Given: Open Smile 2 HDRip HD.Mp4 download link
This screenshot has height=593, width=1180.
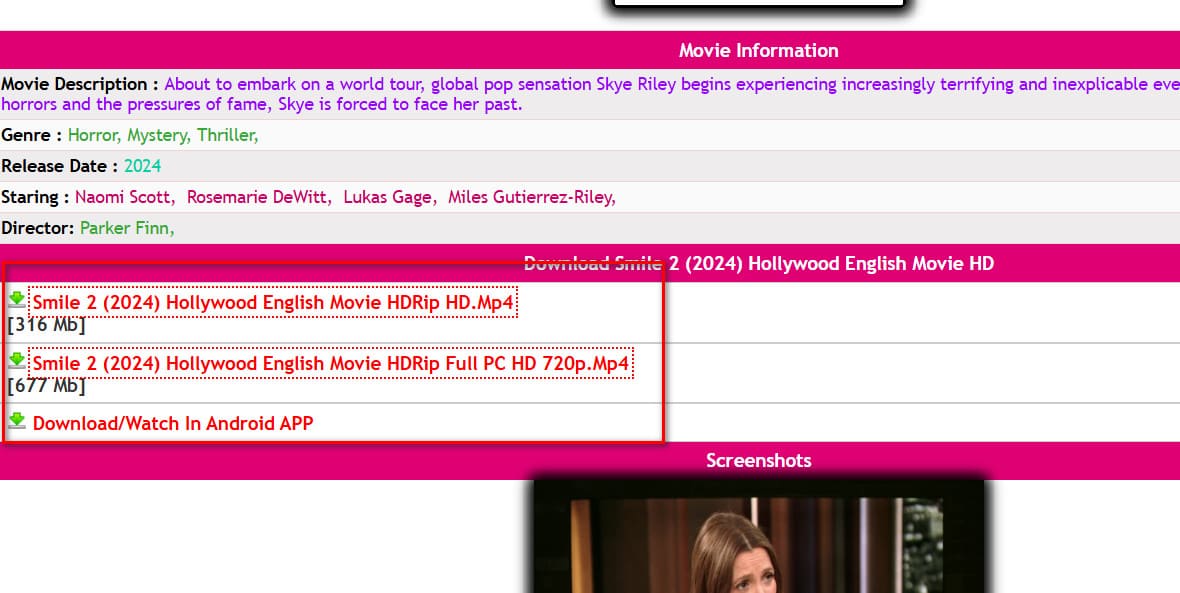Looking at the screenshot, I should (x=273, y=303).
